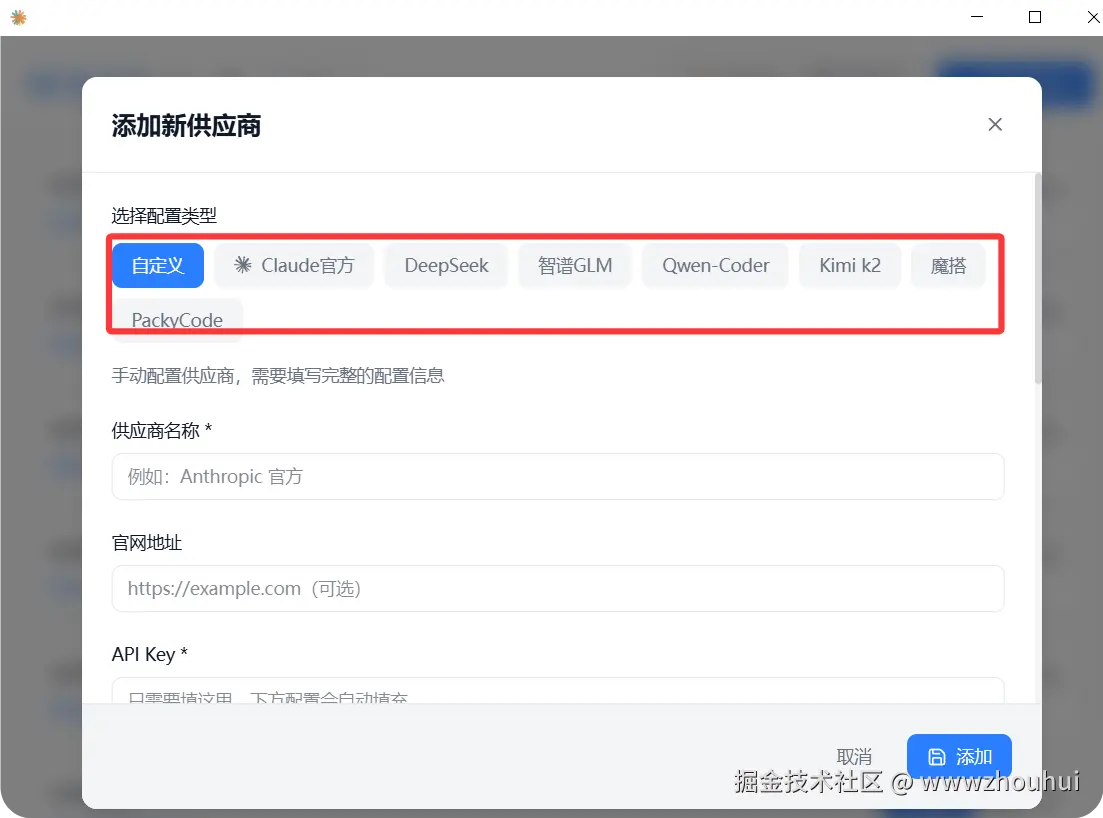
Task: Choose the DeepSeek preset
Action: [446, 265]
